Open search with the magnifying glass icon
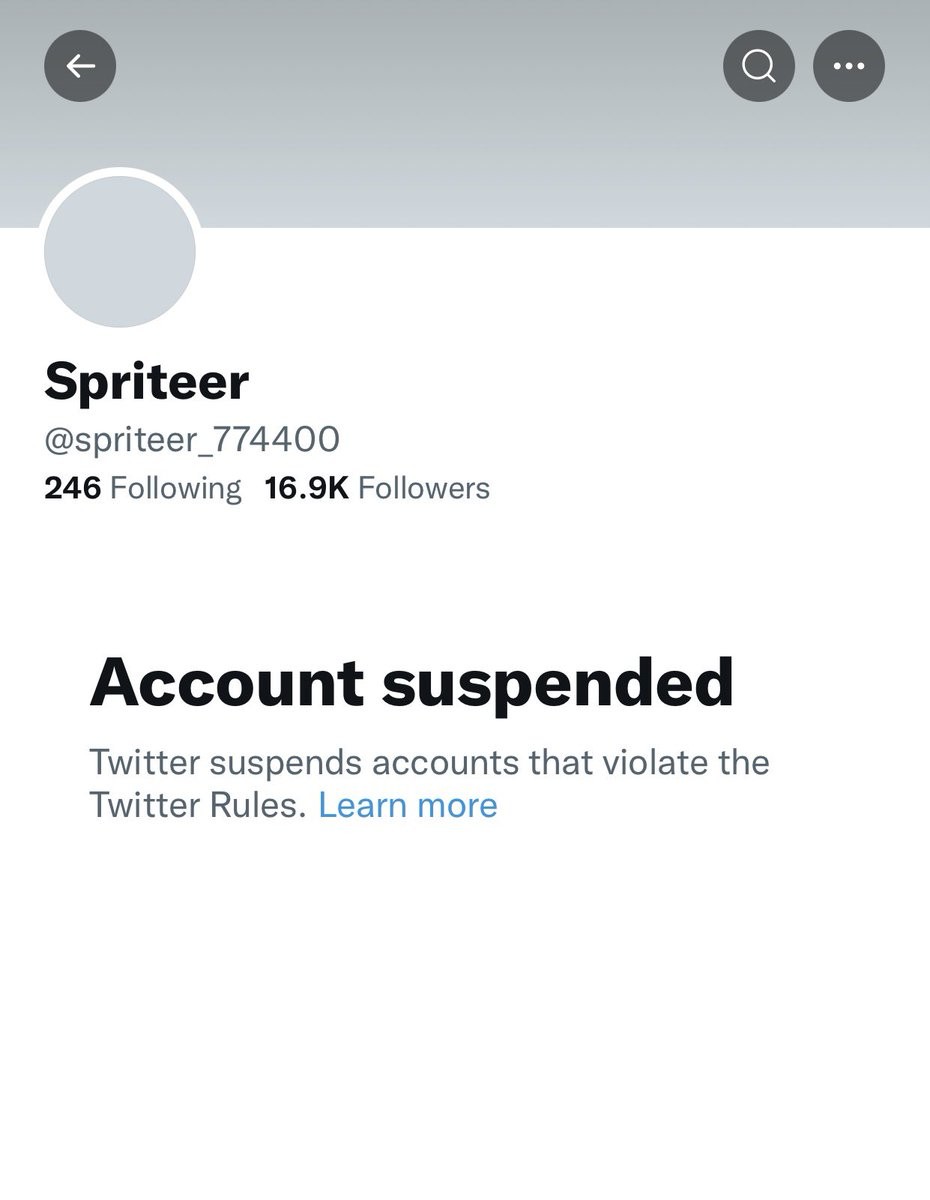The width and height of the screenshot is (930, 1200). pyautogui.click(x=759, y=66)
